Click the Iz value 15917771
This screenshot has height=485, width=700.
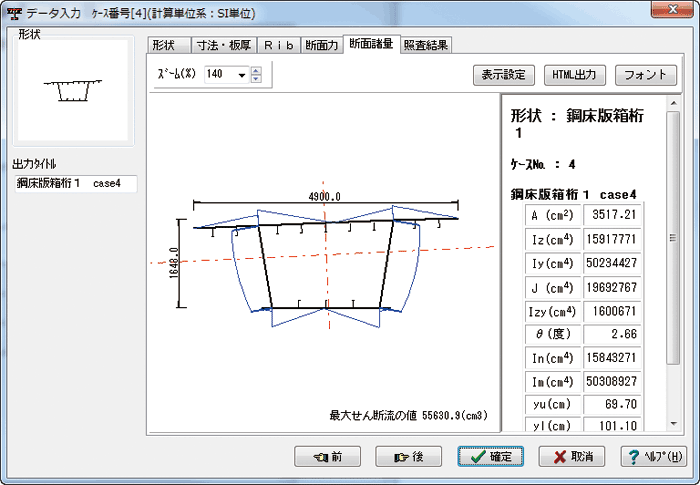(612, 239)
